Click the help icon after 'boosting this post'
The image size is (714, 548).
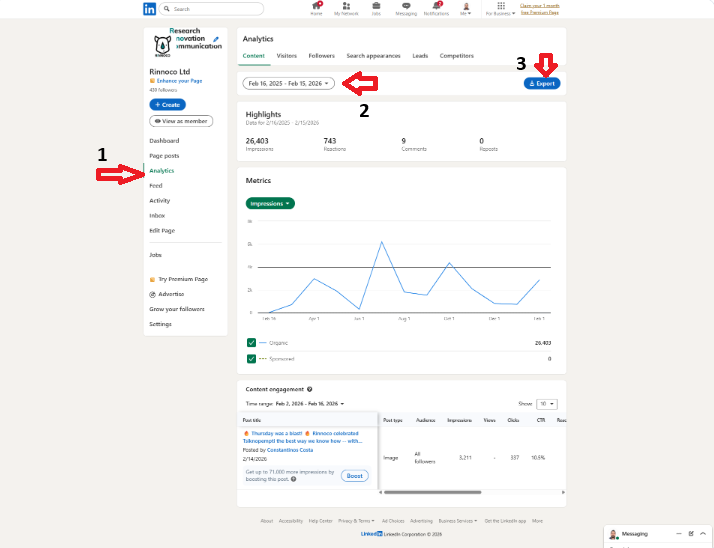click(x=294, y=479)
